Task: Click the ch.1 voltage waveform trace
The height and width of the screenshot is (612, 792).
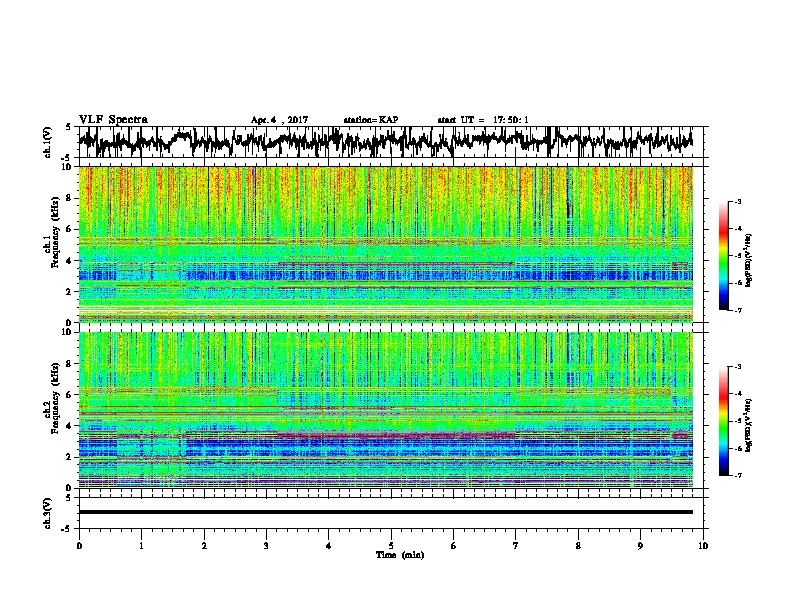Action: tap(385, 141)
